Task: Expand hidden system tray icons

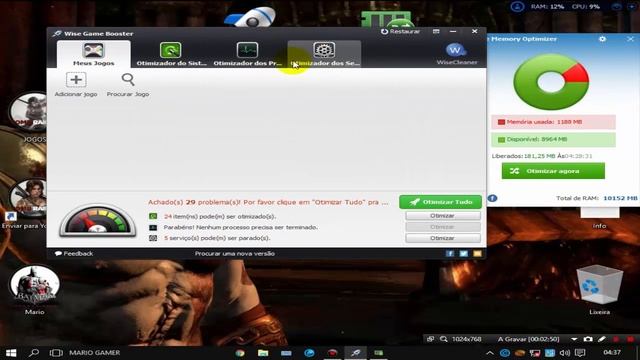Action: click(490, 353)
